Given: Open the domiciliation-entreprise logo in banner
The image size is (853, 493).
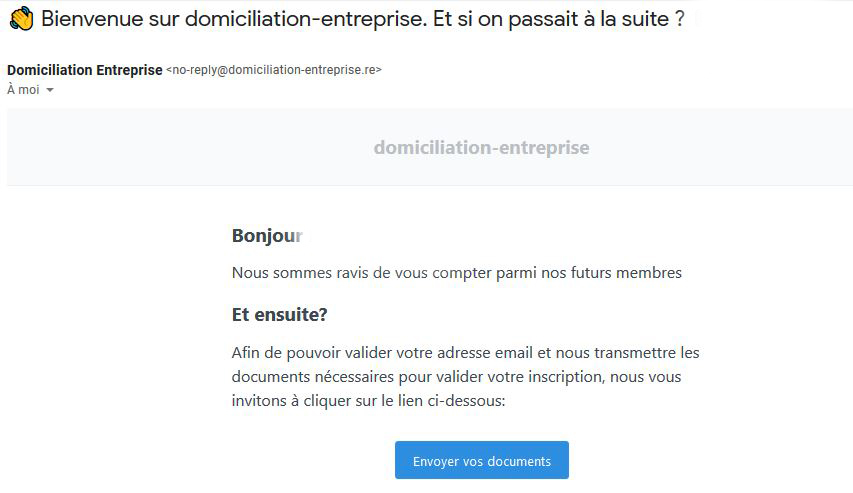Looking at the screenshot, I should tap(481, 147).
